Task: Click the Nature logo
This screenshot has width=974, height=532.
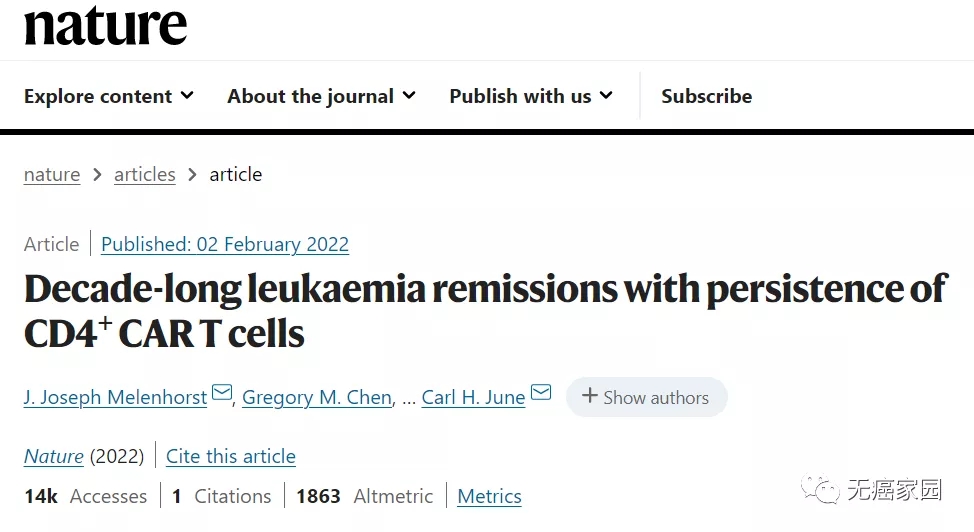Action: [x=105, y=26]
